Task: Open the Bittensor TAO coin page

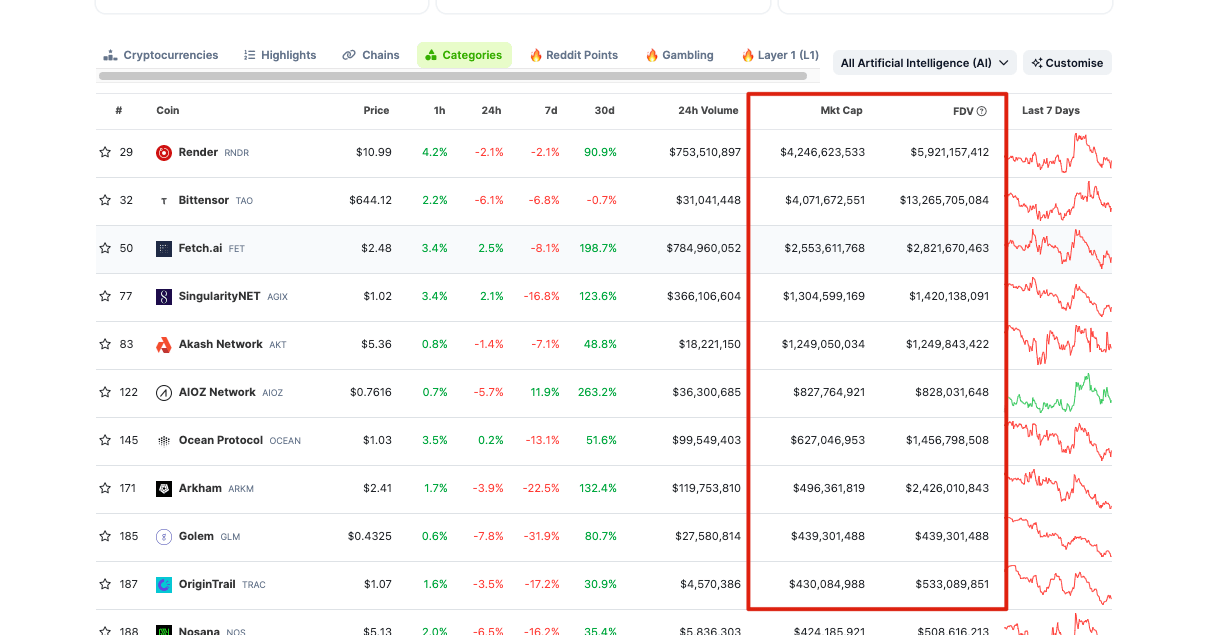Action: click(x=216, y=201)
